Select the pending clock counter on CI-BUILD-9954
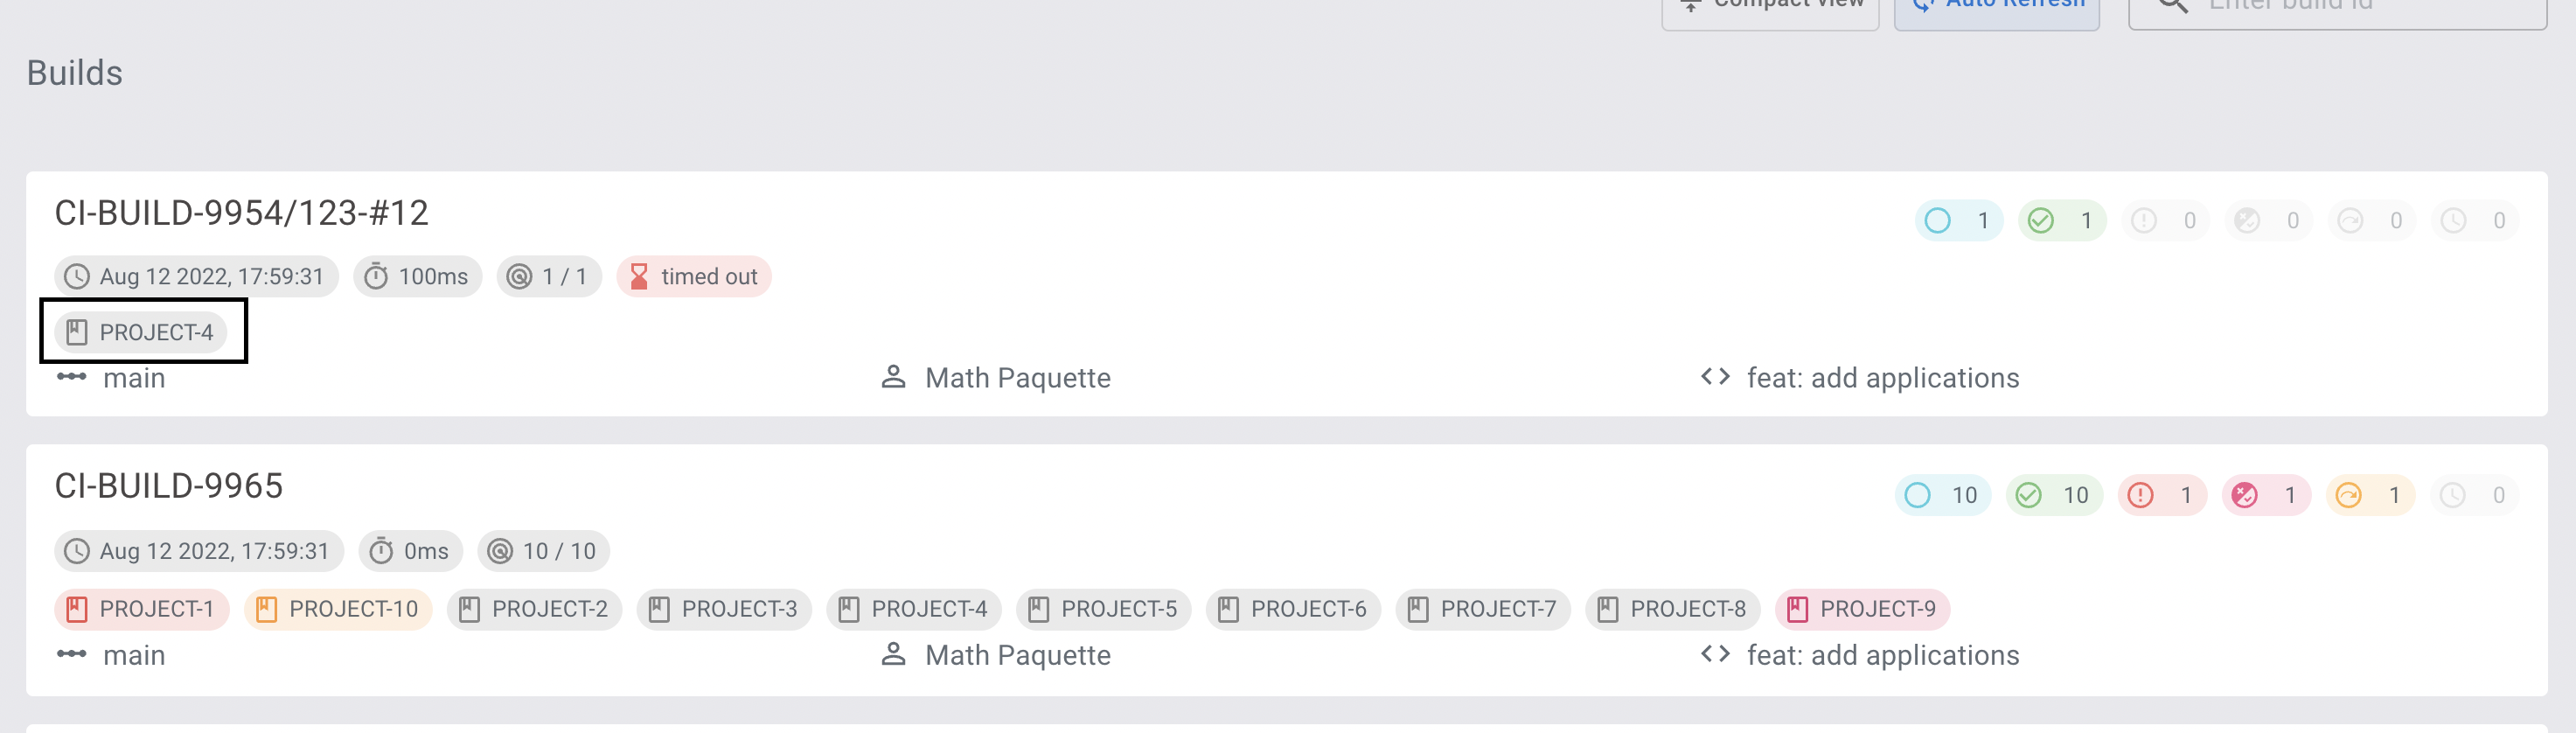Image resolution: width=2576 pixels, height=733 pixels. (2473, 220)
